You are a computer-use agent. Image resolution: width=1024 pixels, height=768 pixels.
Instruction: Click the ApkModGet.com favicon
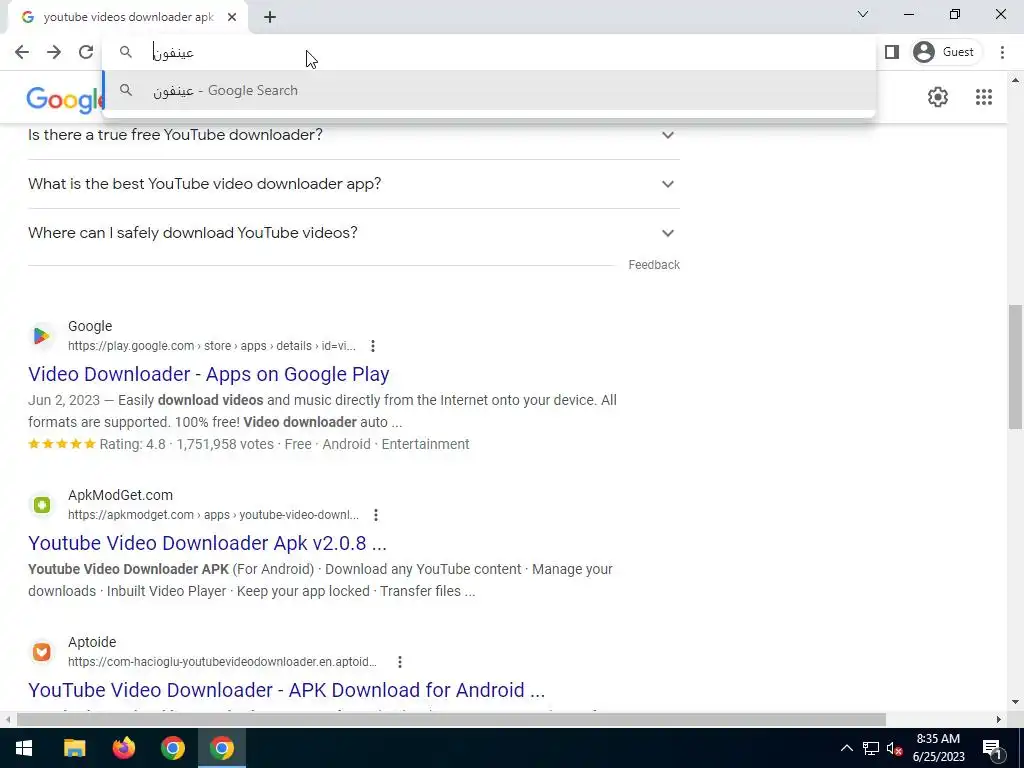[42, 505]
